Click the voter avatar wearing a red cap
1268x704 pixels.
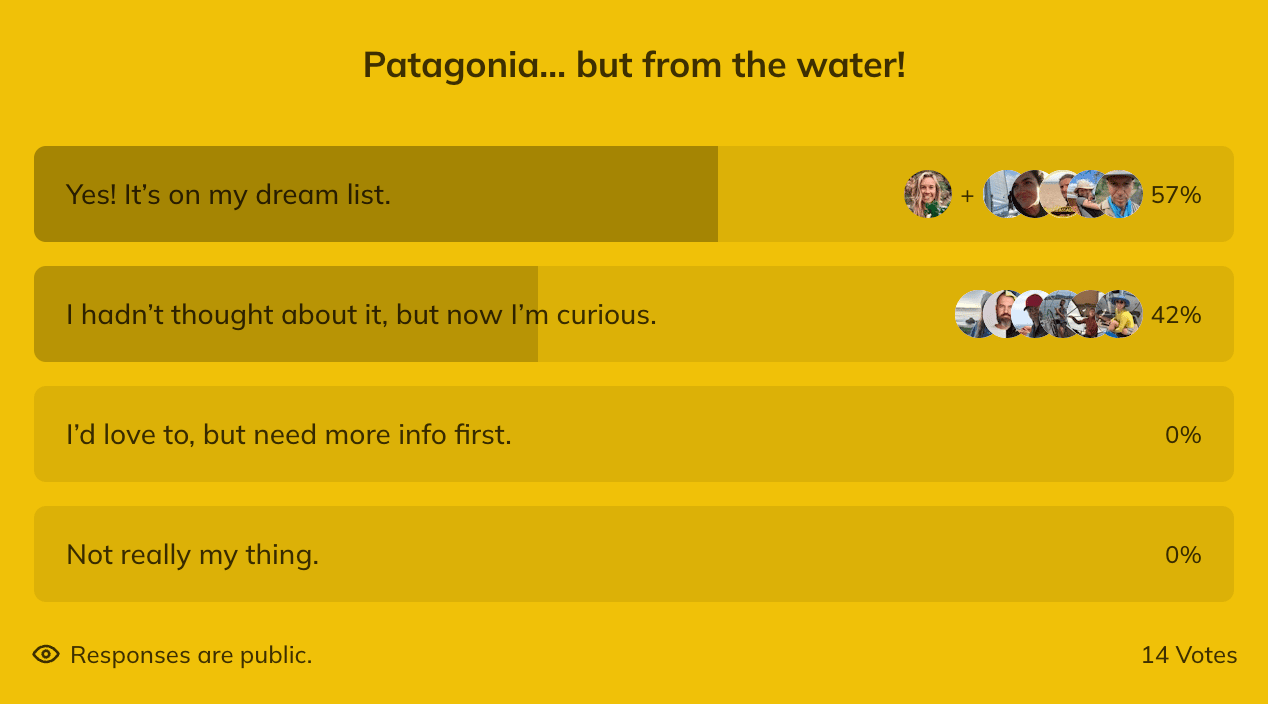[1032, 314]
